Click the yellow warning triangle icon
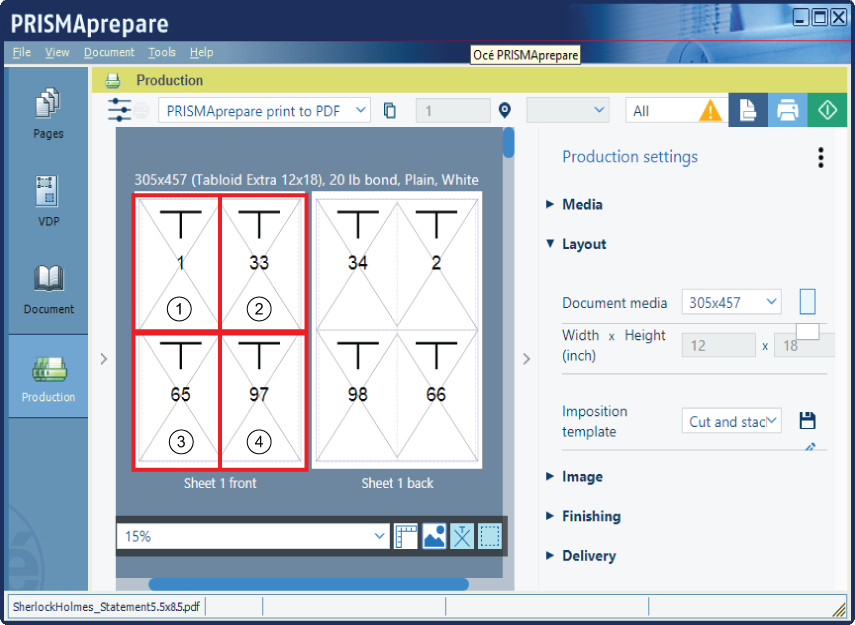This screenshot has width=855, height=625. (710, 111)
